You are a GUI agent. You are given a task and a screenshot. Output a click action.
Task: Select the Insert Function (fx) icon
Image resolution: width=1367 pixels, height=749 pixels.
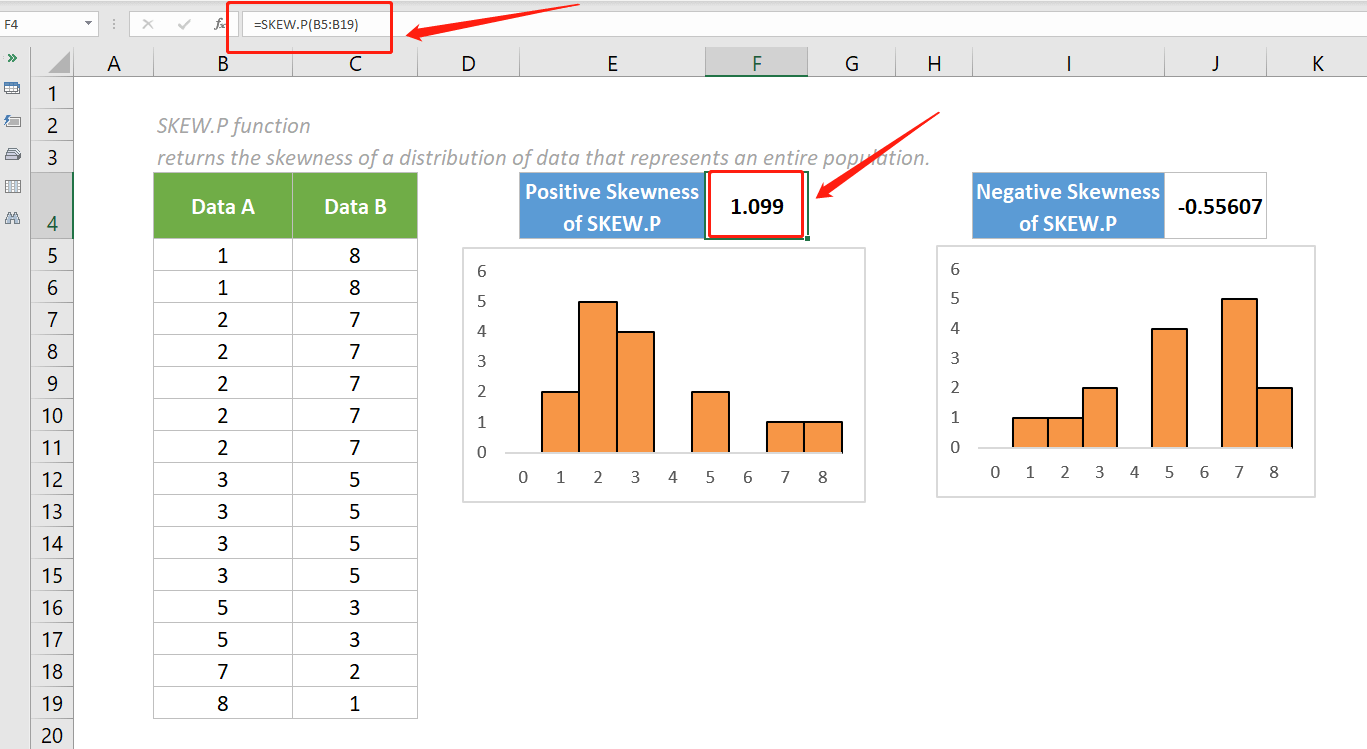tap(219, 24)
